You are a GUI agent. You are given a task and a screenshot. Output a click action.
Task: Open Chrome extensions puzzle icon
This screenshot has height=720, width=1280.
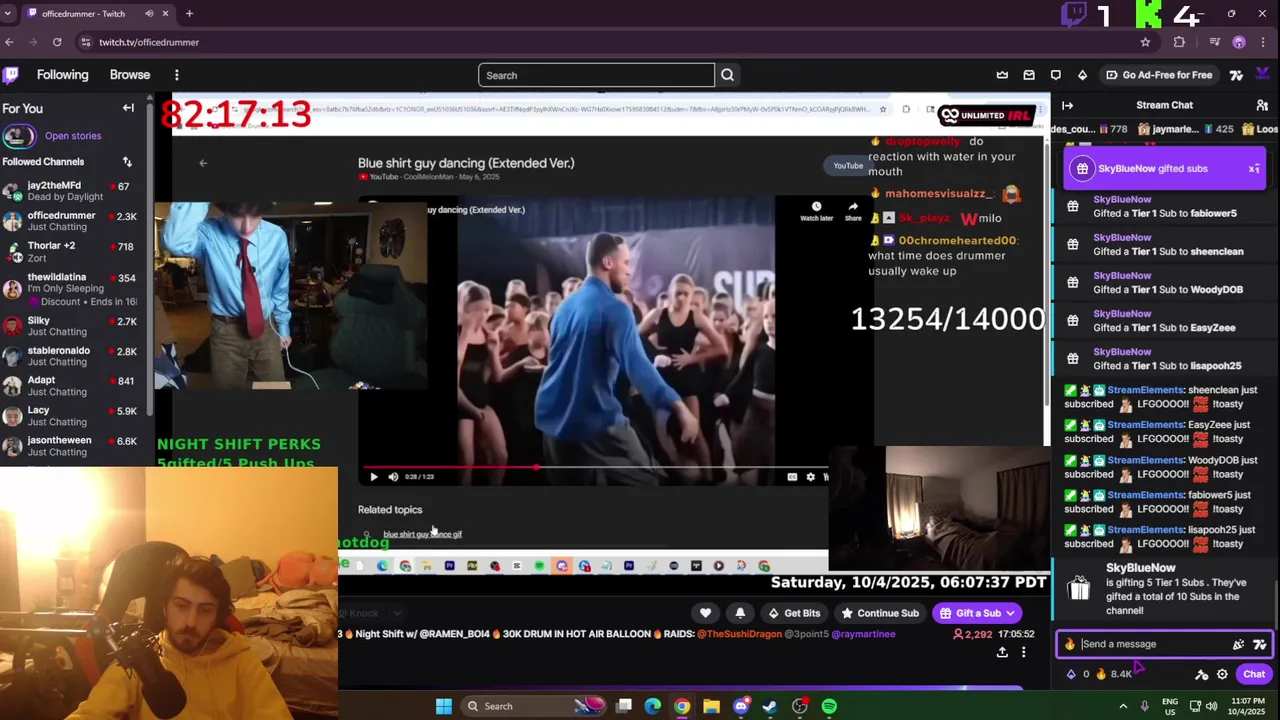click(x=1179, y=42)
